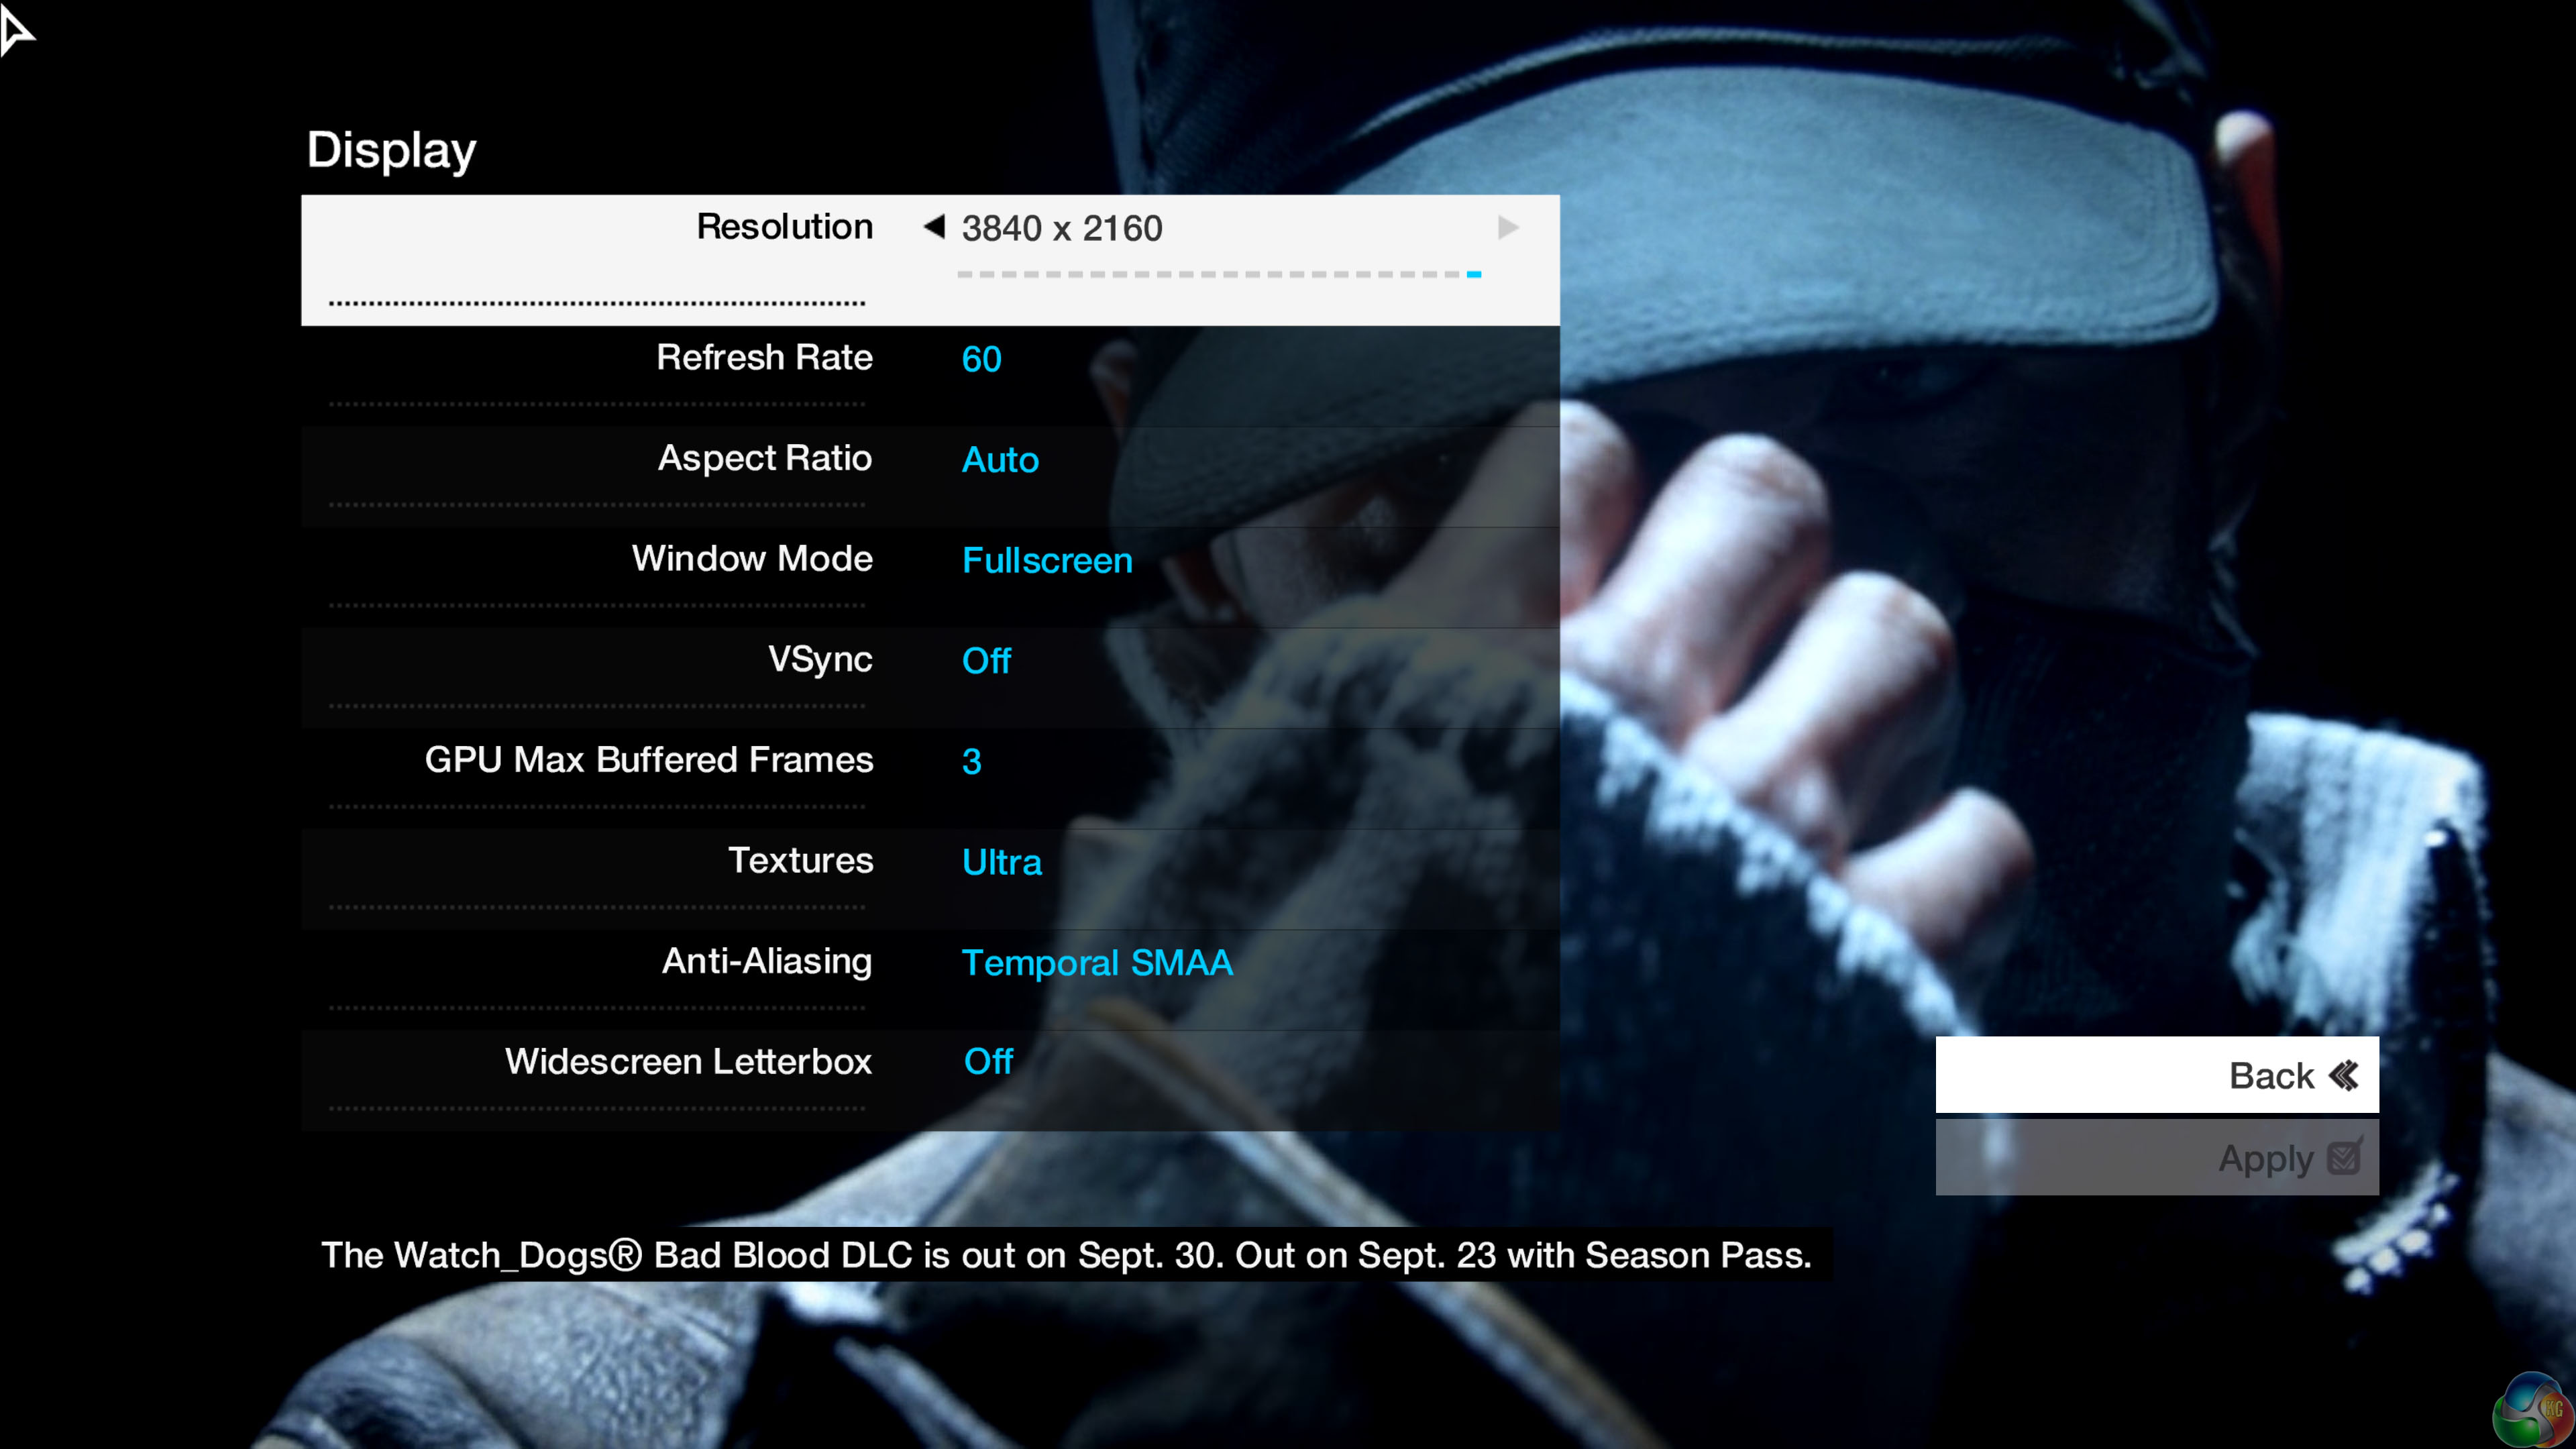The image size is (2576, 1449).
Task: Click the Refresh Rate value 60
Action: click(981, 359)
